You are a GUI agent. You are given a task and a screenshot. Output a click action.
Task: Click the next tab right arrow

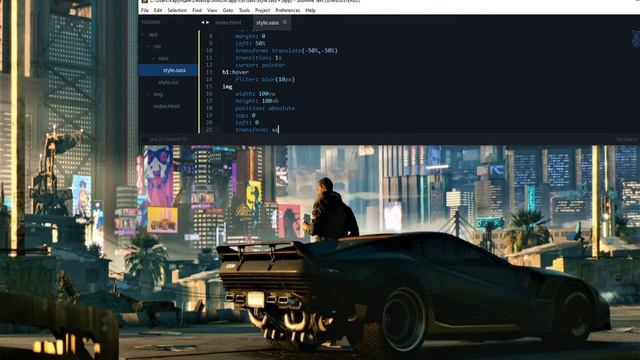208,22
